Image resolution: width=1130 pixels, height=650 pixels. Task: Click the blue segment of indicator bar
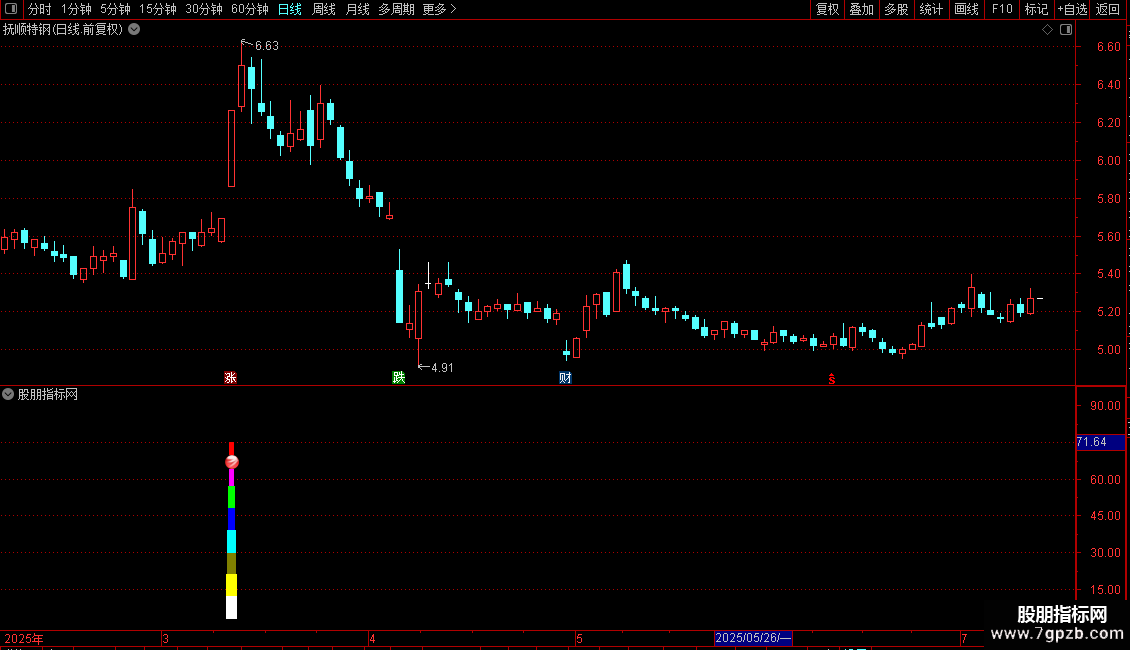(231, 519)
